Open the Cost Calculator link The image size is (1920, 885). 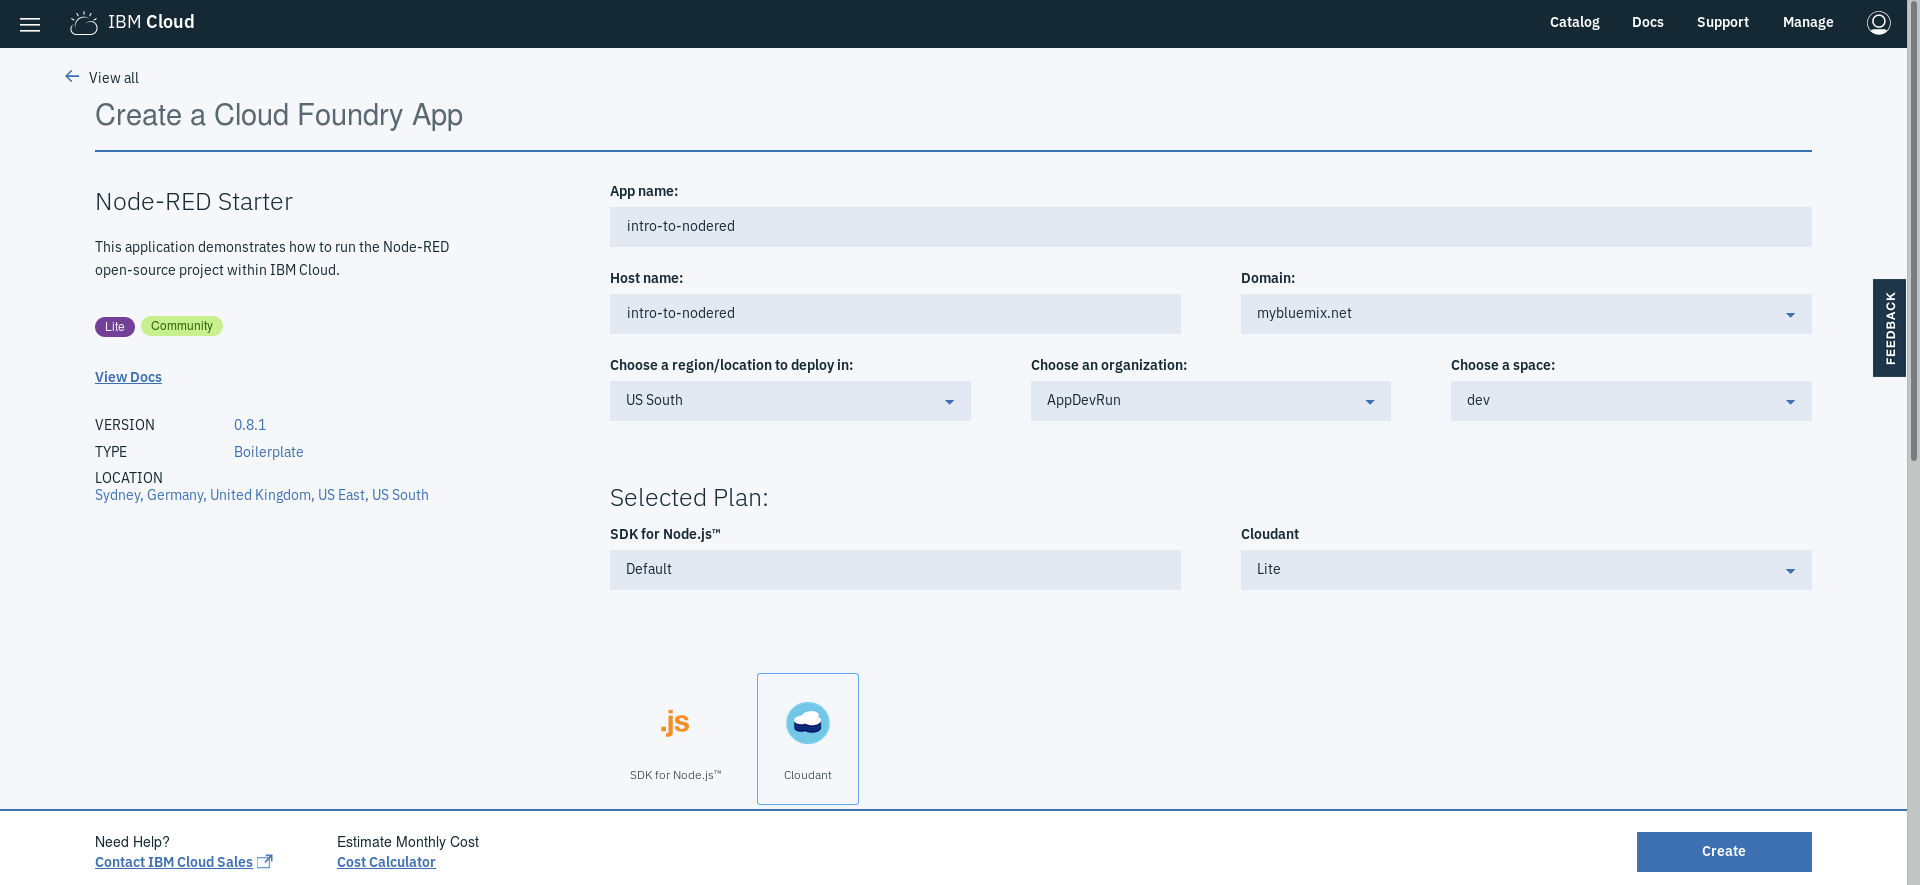[386, 862]
